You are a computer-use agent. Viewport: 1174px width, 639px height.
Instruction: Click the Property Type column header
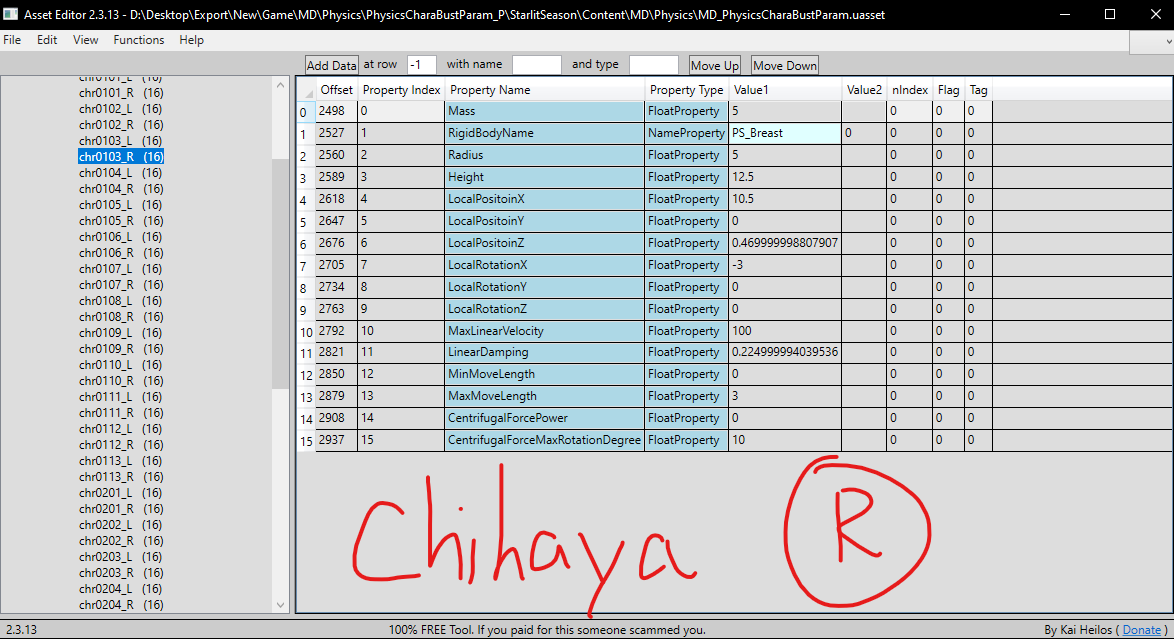pyautogui.click(x=686, y=90)
